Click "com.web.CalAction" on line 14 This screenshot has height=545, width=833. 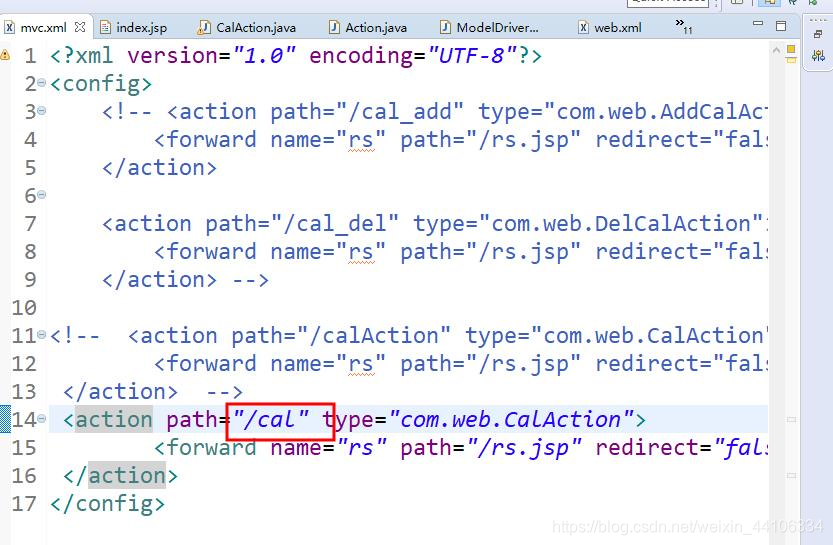point(511,420)
